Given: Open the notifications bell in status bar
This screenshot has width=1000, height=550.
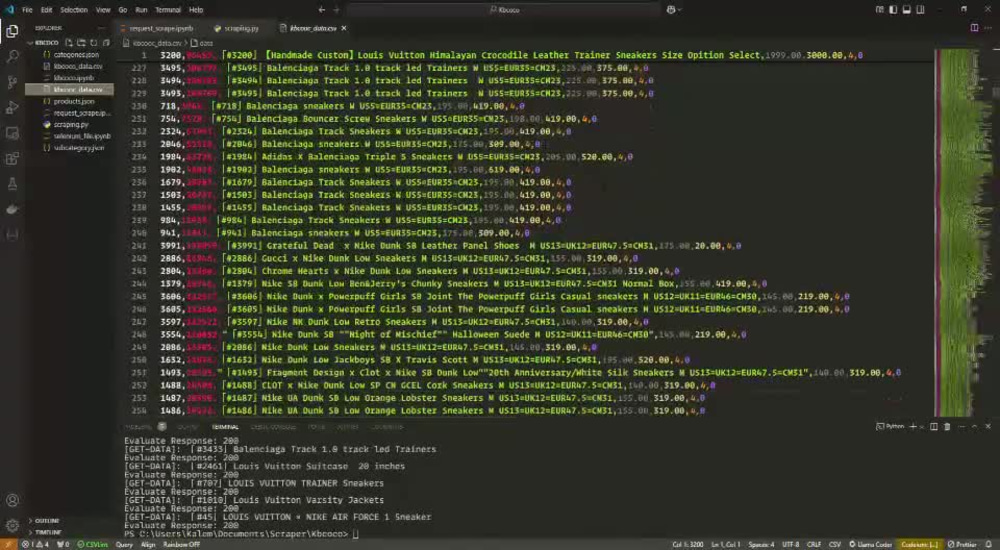Looking at the screenshot, I should [x=989, y=544].
